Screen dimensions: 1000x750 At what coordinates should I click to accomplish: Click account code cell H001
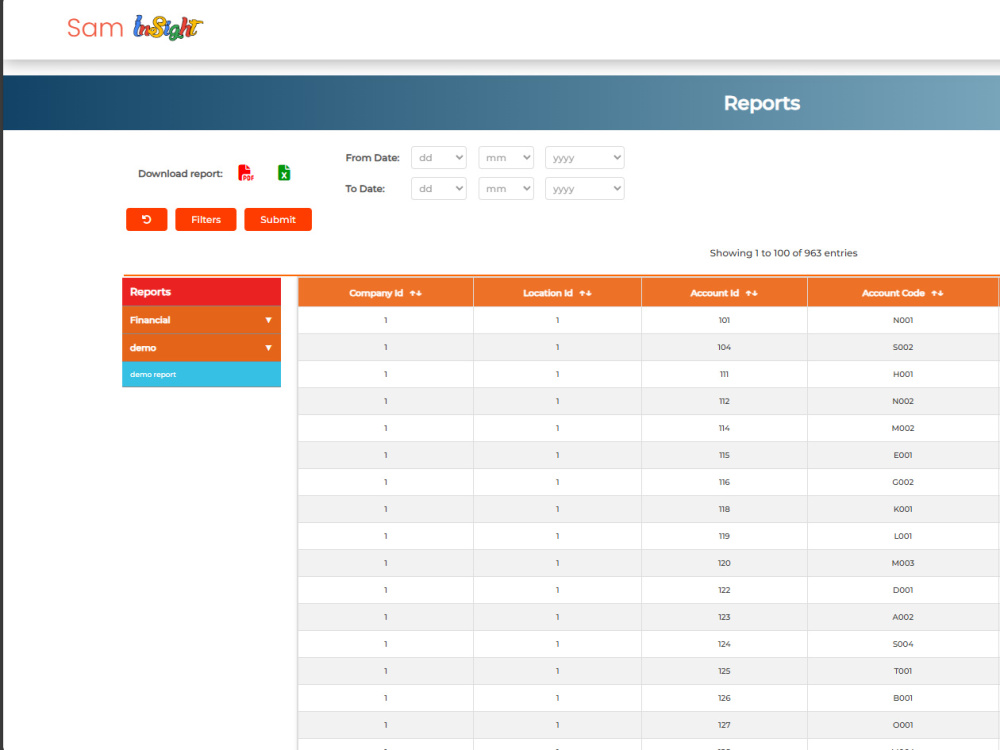[903, 374]
